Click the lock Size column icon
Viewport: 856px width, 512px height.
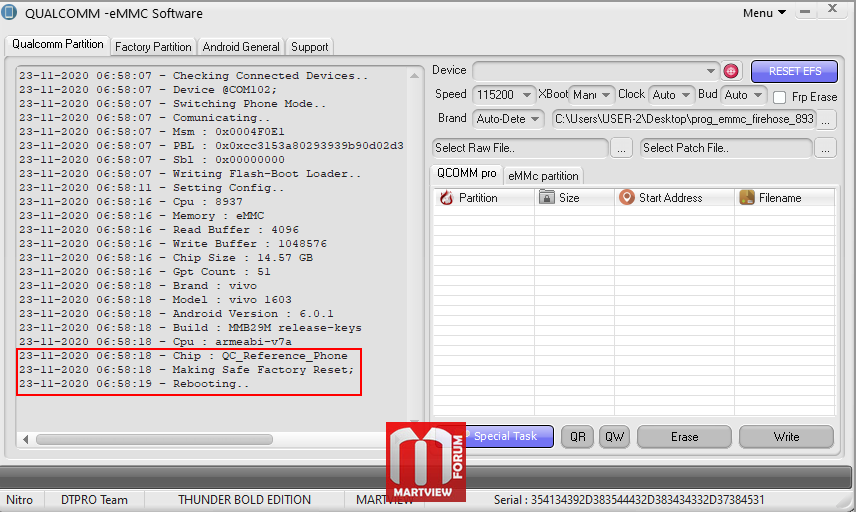click(546, 197)
